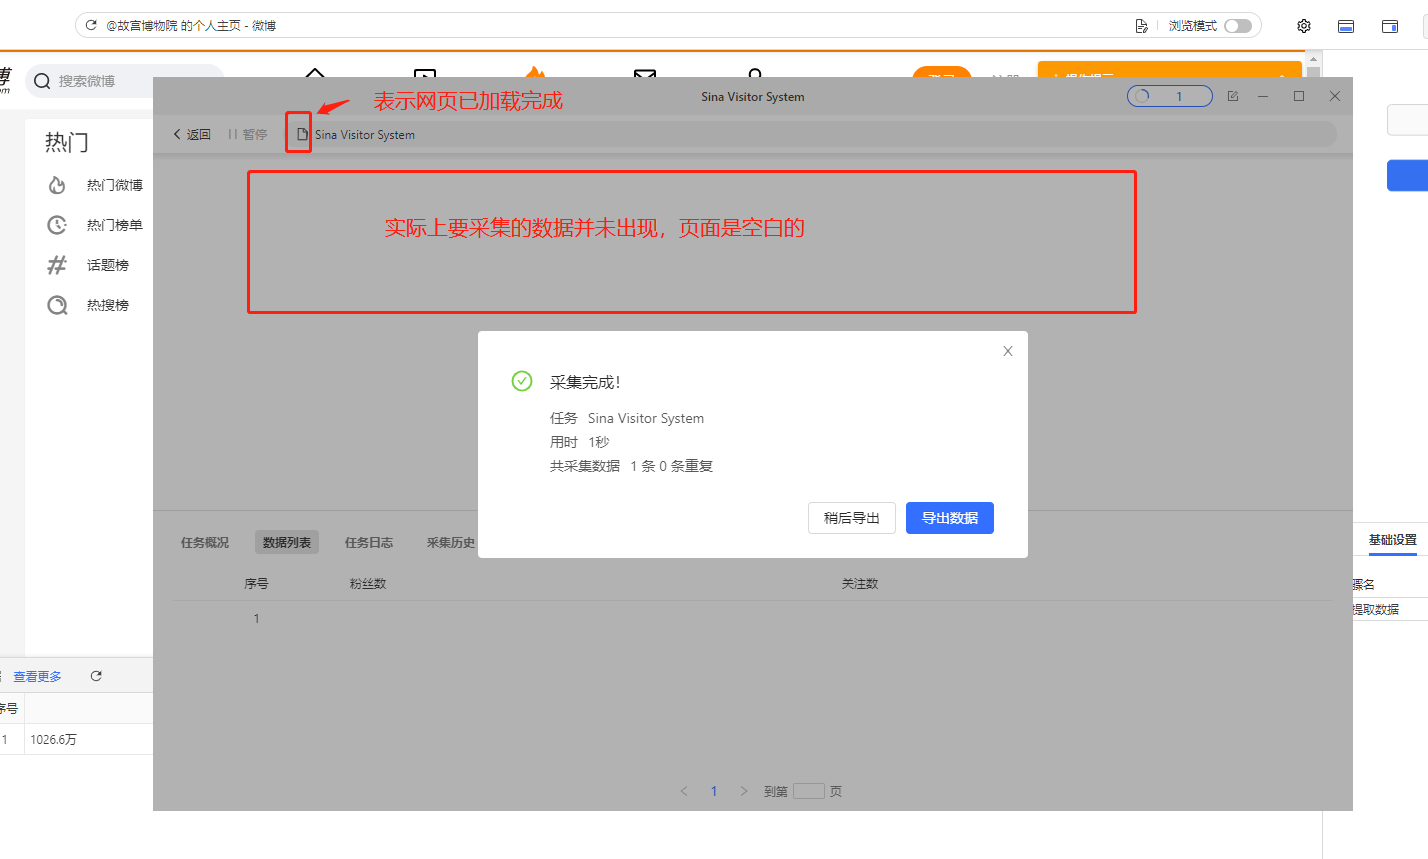Click the clock icon beside 热门榜单
Image resolution: width=1428 pixels, height=859 pixels.
pyautogui.click(x=57, y=225)
